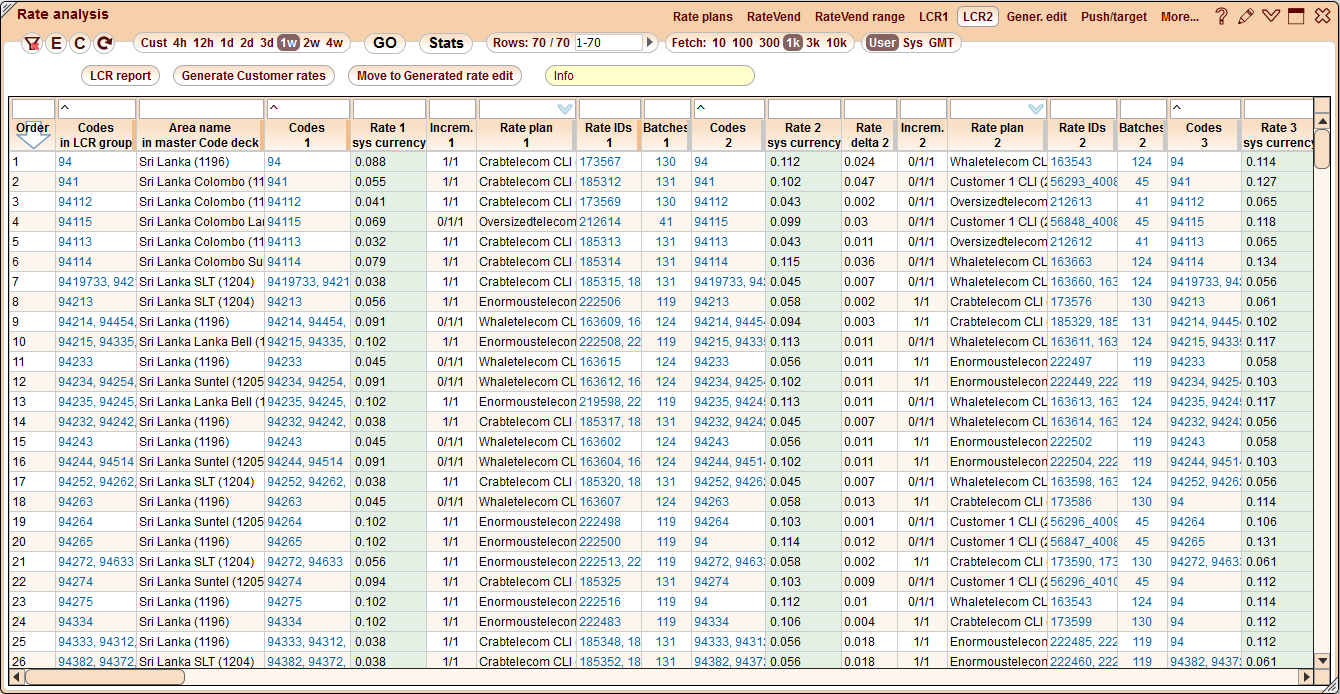Viewport: 1340px width, 694px height.
Task: Click the E toolbar icon
Action: 56,43
